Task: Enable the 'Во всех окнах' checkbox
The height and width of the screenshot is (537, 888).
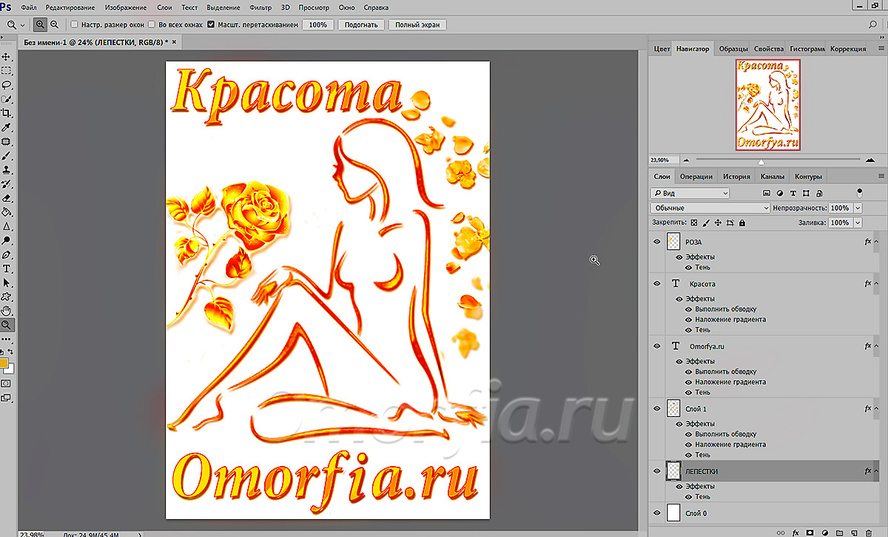Action: (x=152, y=25)
